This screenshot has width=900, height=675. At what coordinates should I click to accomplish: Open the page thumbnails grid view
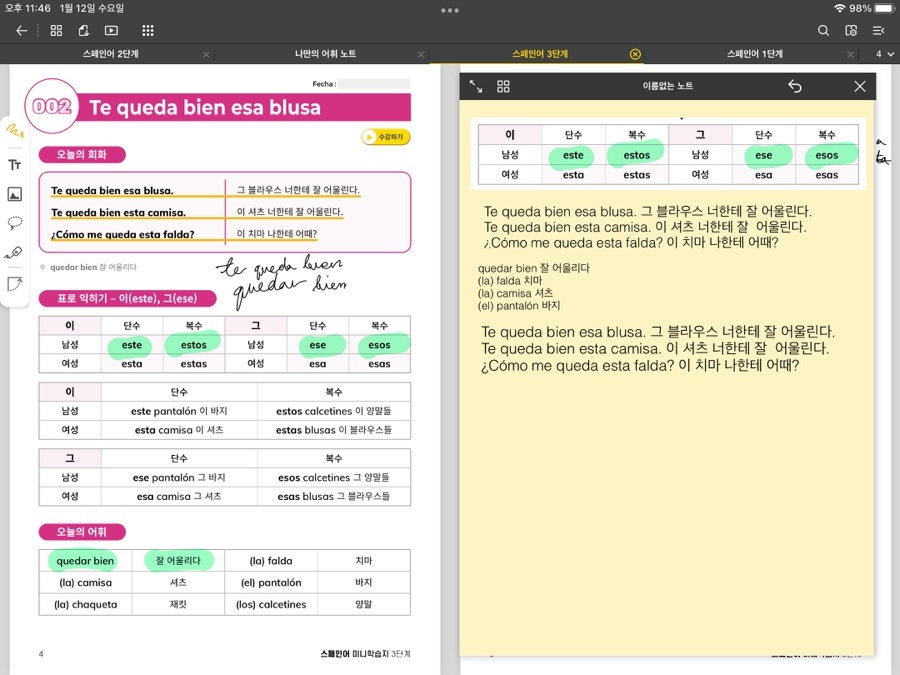click(x=56, y=30)
